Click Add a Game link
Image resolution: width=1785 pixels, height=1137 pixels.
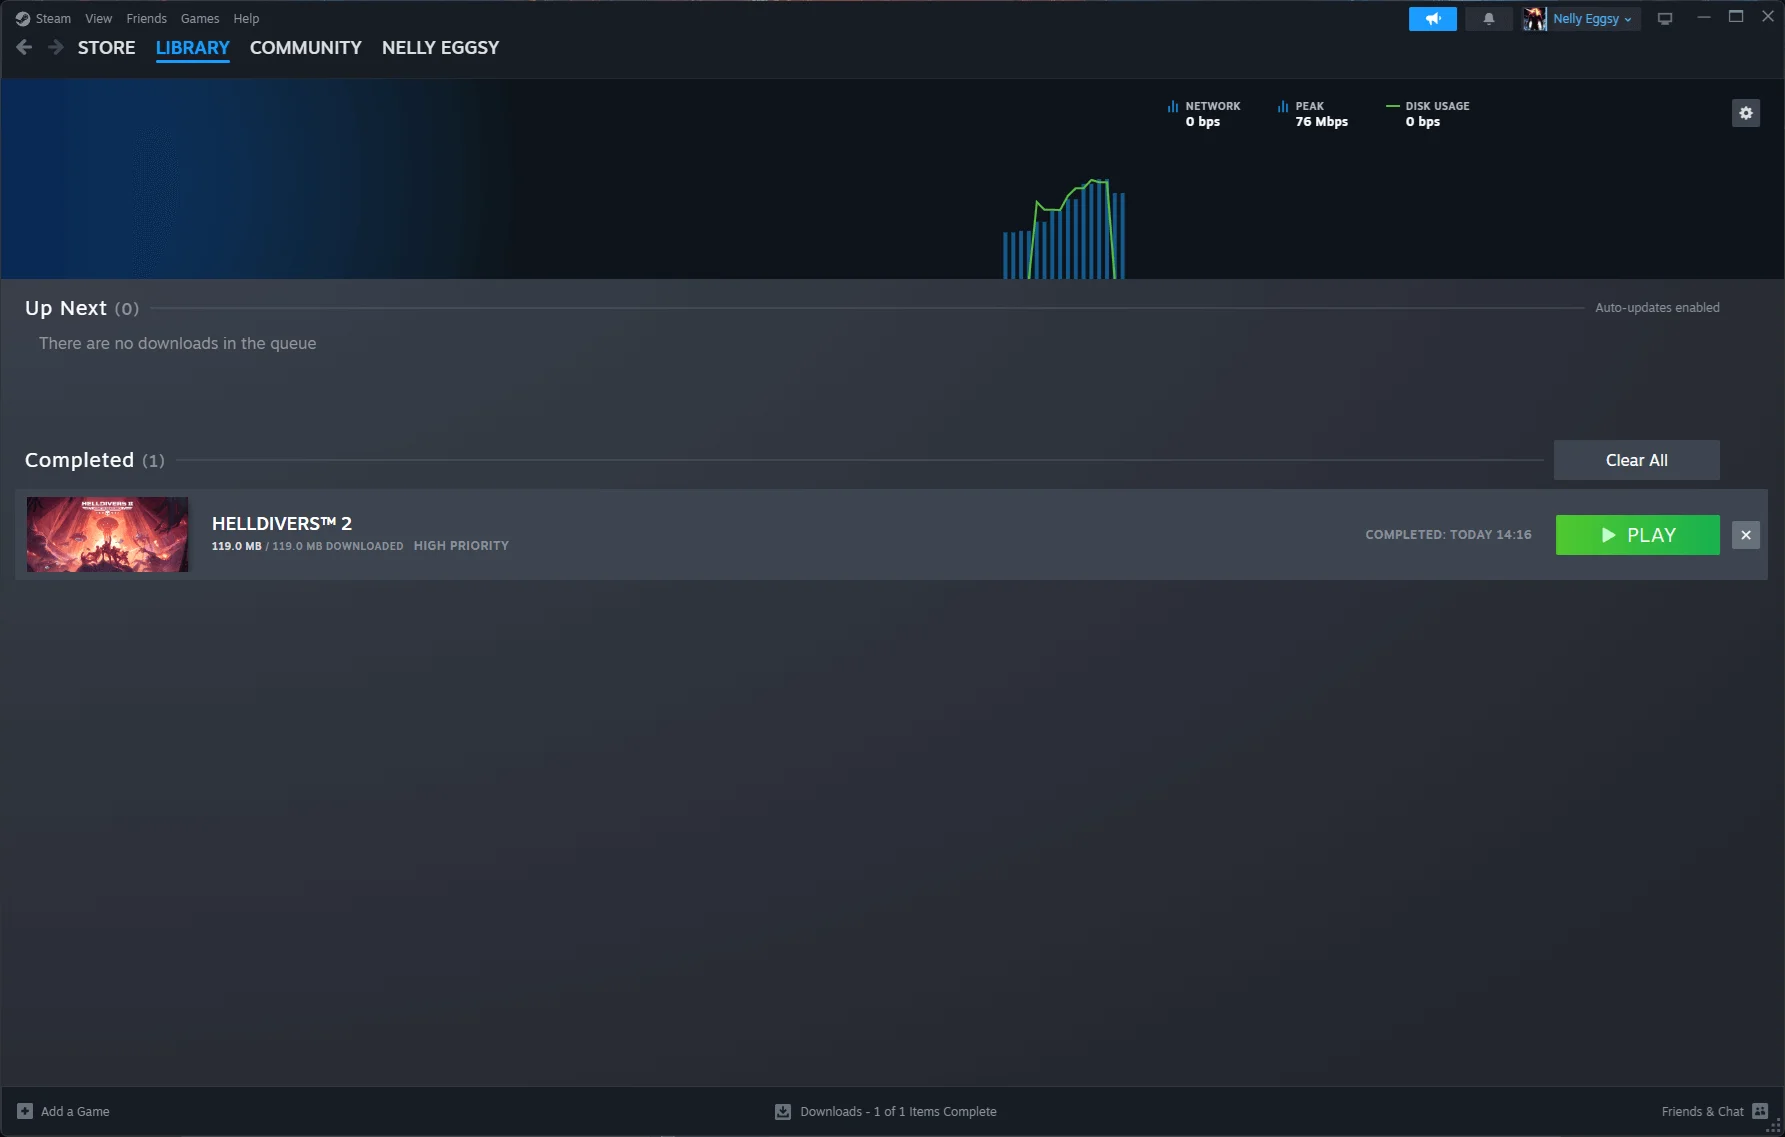point(75,1111)
